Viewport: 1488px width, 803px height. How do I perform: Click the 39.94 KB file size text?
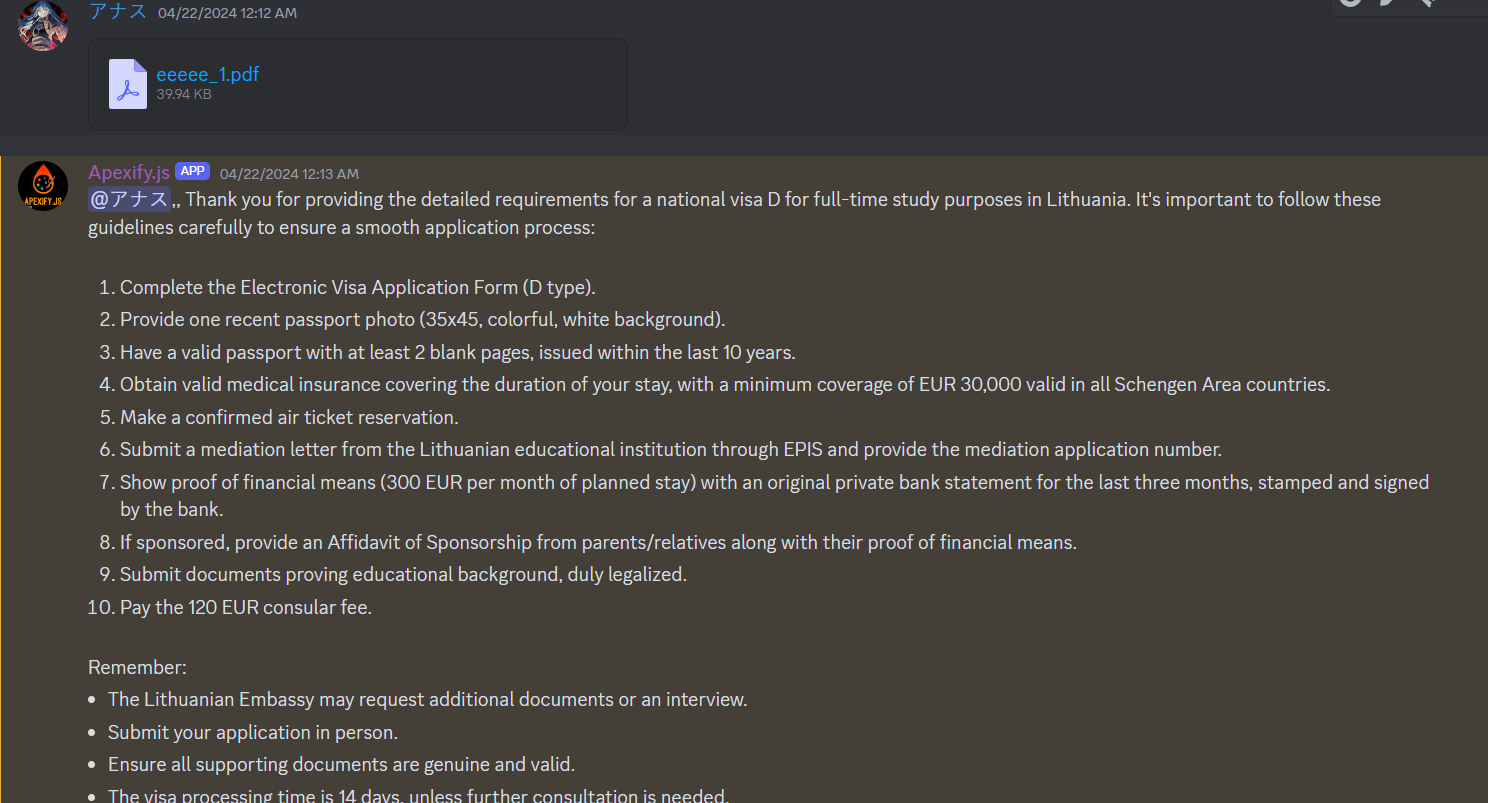[x=184, y=94]
